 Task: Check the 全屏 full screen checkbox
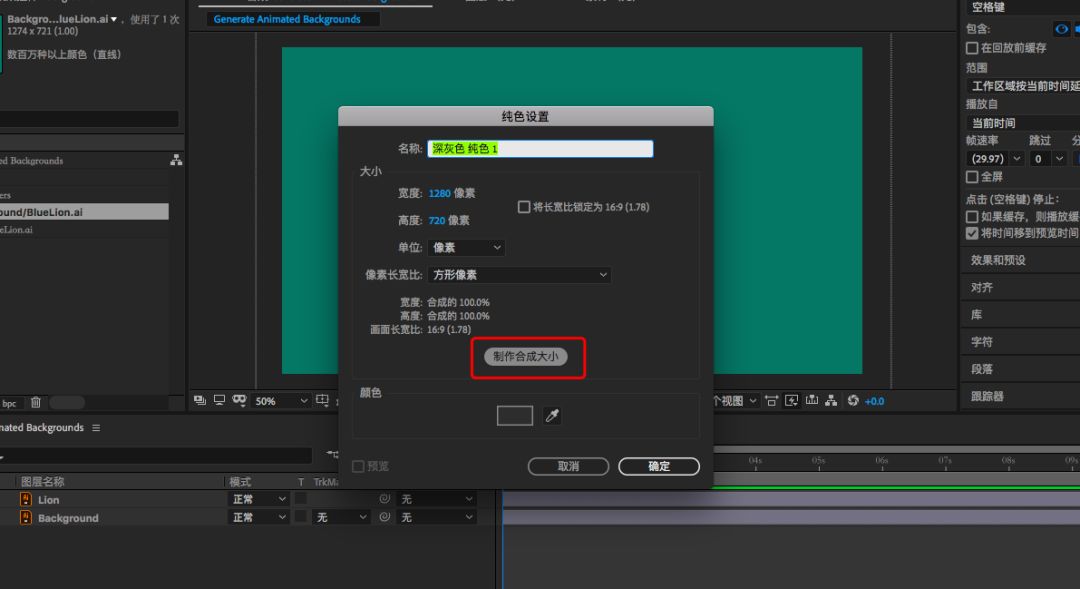(972, 177)
